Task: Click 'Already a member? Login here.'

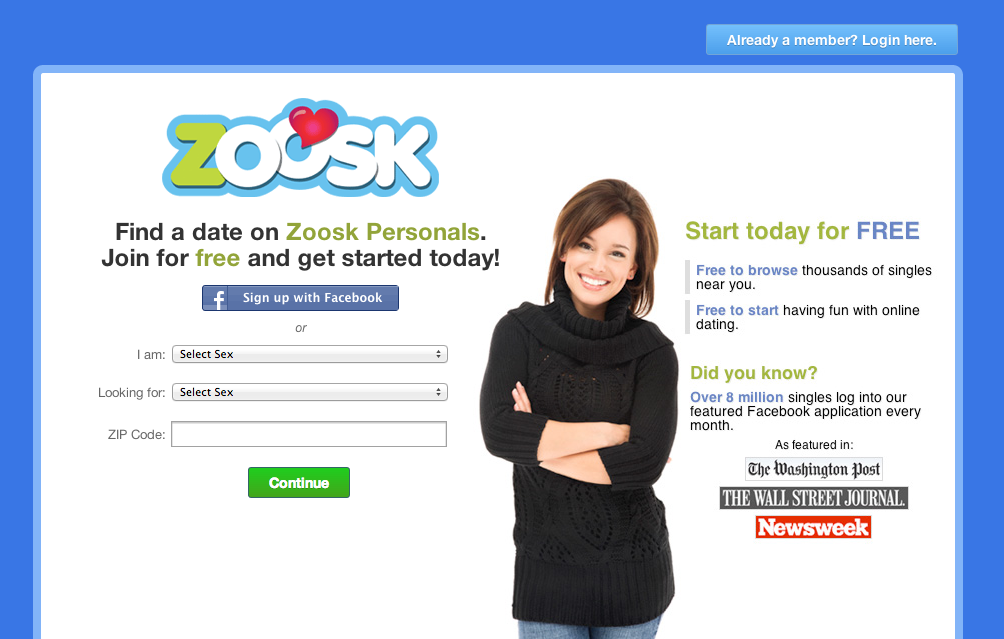Action: 832,40
